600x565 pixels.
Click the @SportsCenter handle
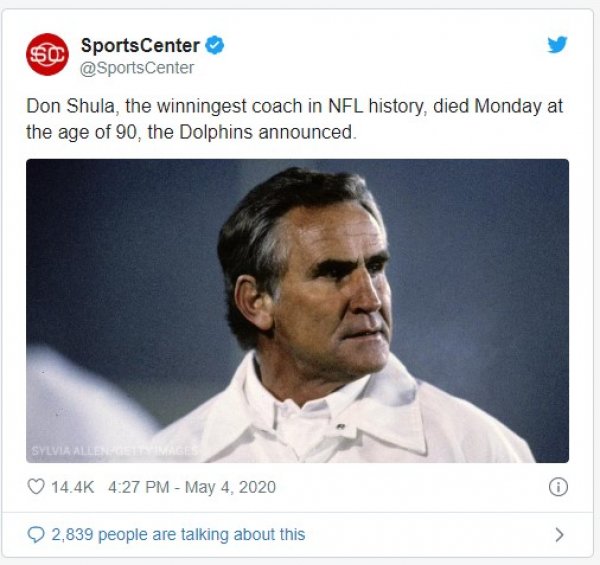point(137,68)
